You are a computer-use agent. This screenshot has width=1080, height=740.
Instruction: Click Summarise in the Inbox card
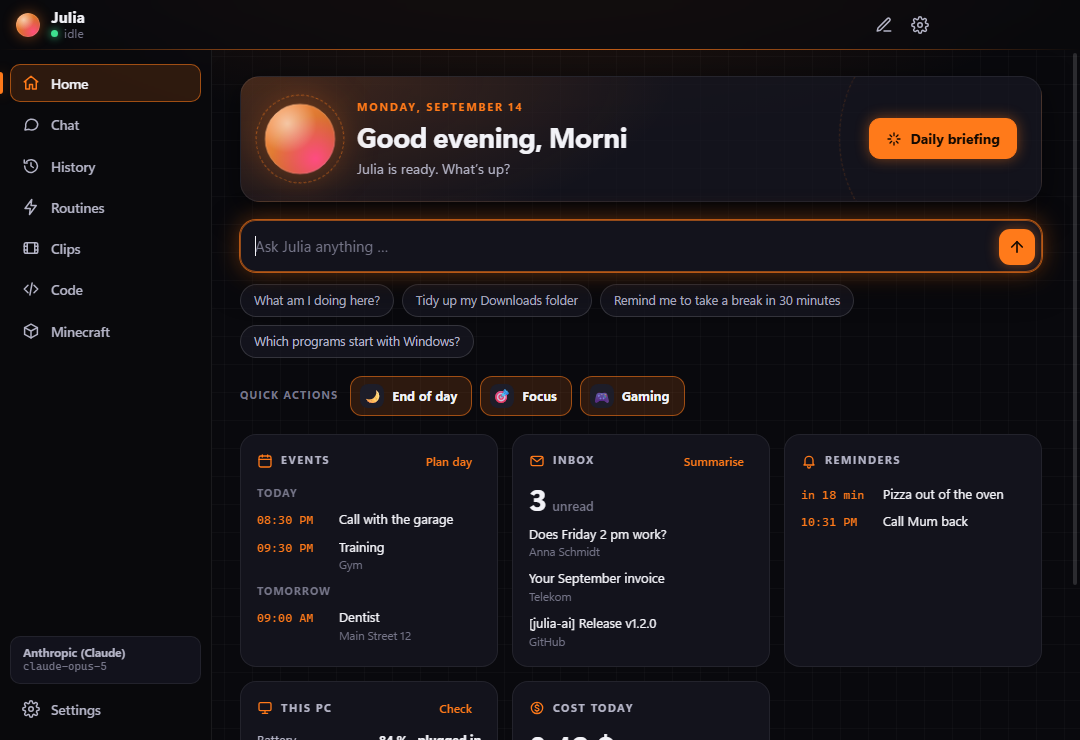point(713,462)
